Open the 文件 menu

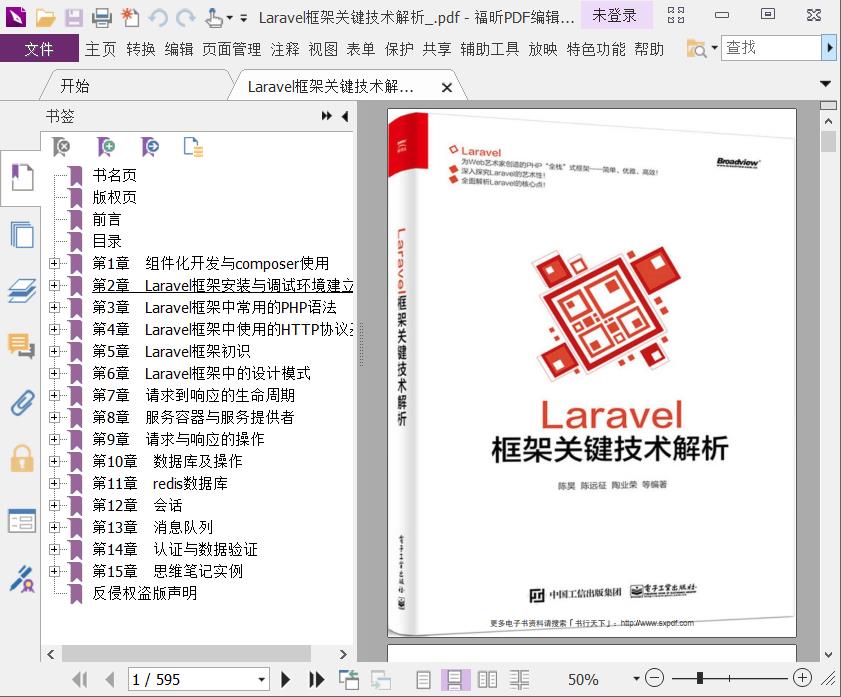coord(39,49)
